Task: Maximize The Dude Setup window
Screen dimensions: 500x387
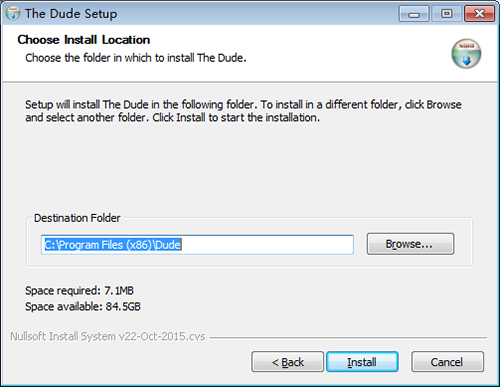Action: click(446, 14)
